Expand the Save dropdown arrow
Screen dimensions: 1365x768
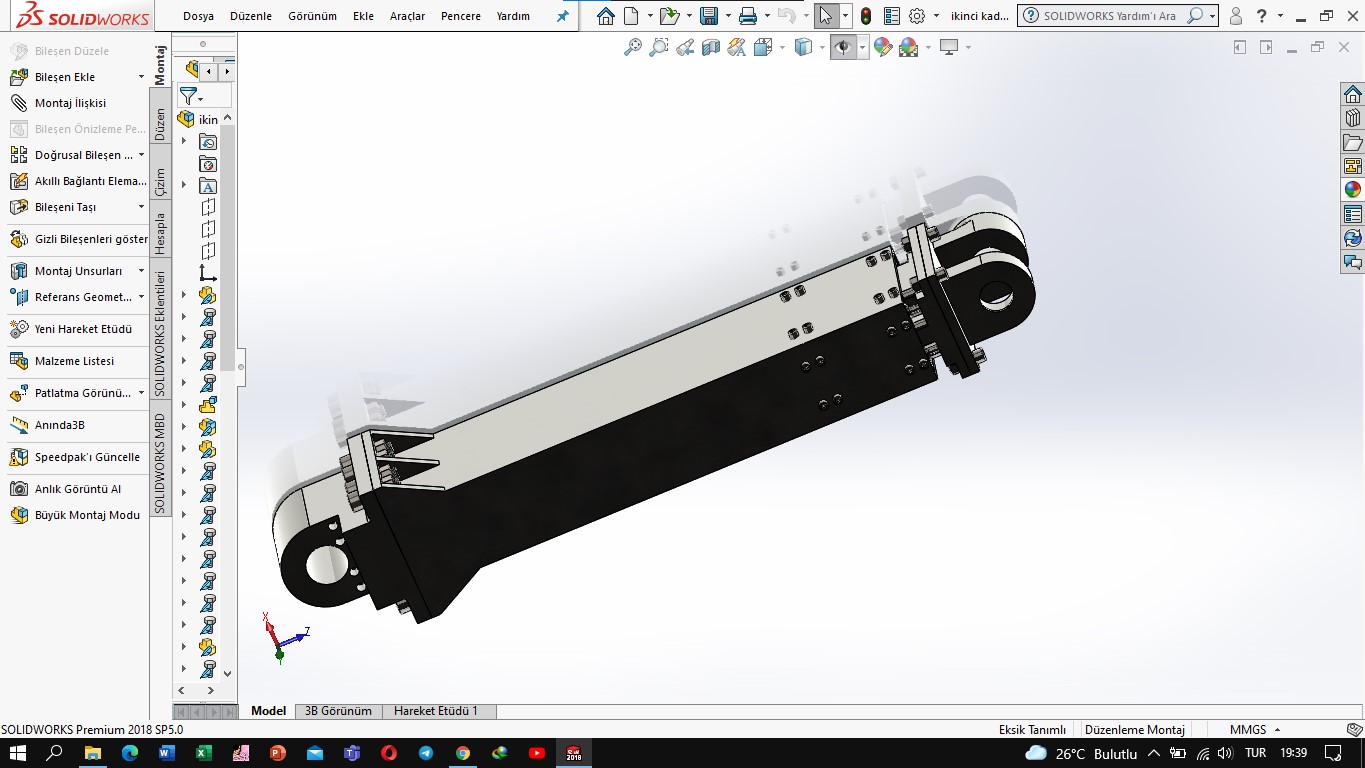coord(728,16)
